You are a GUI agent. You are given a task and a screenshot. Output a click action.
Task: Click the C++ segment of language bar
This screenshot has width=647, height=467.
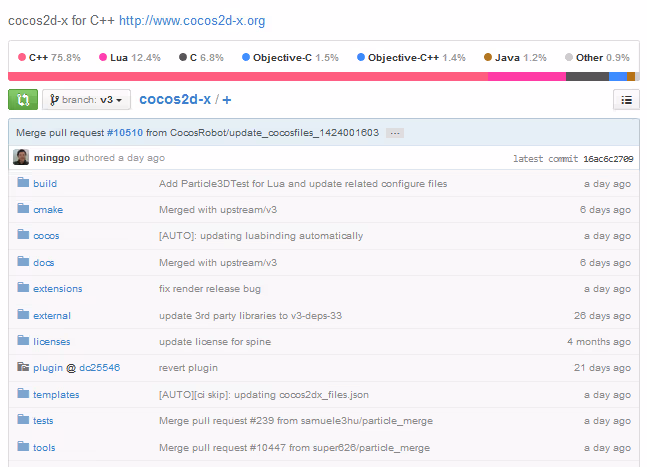248,76
